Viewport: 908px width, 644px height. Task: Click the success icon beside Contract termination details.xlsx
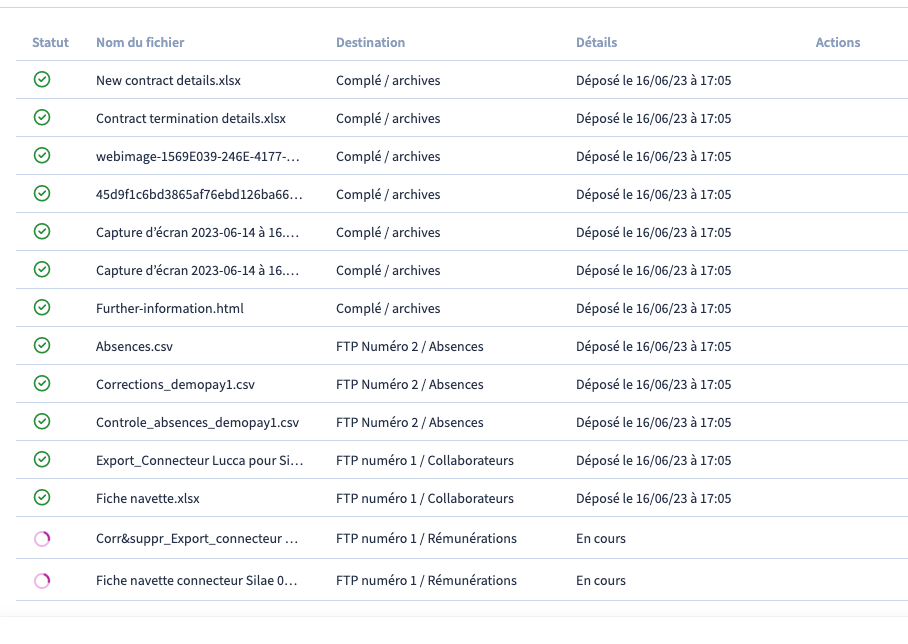42,117
